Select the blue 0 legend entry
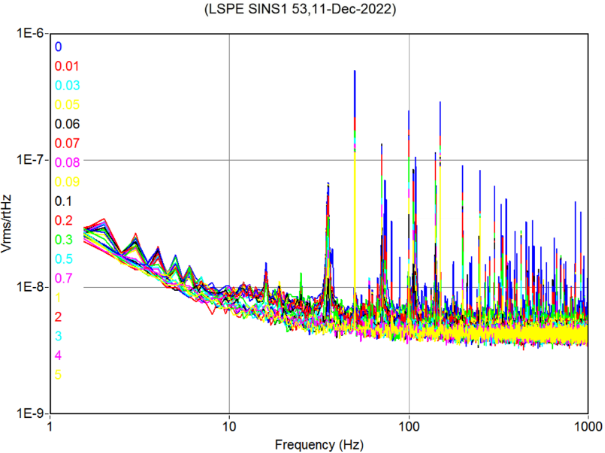This screenshot has height=453, width=605. (x=59, y=47)
